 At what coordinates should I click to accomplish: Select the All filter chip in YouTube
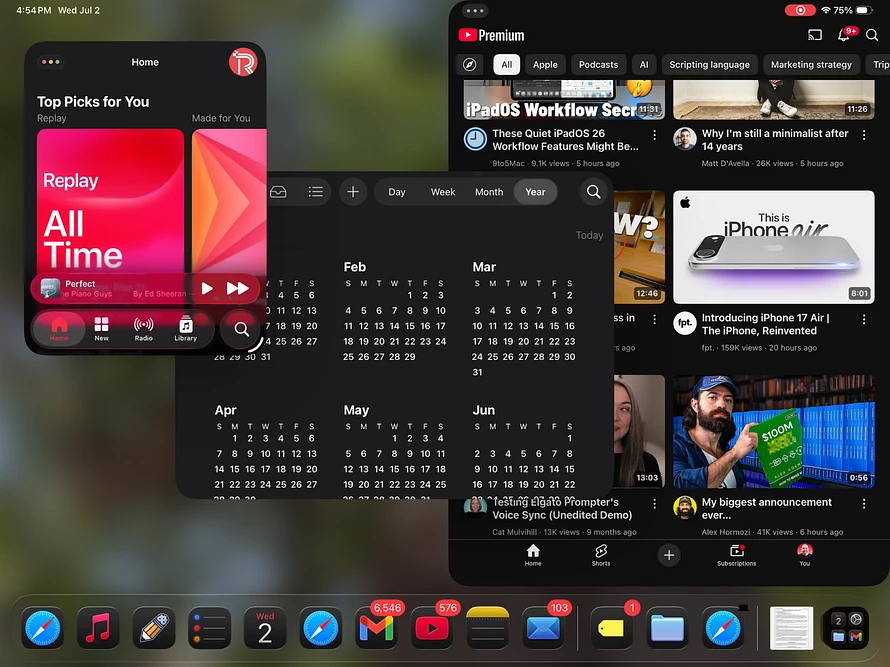tap(506, 65)
